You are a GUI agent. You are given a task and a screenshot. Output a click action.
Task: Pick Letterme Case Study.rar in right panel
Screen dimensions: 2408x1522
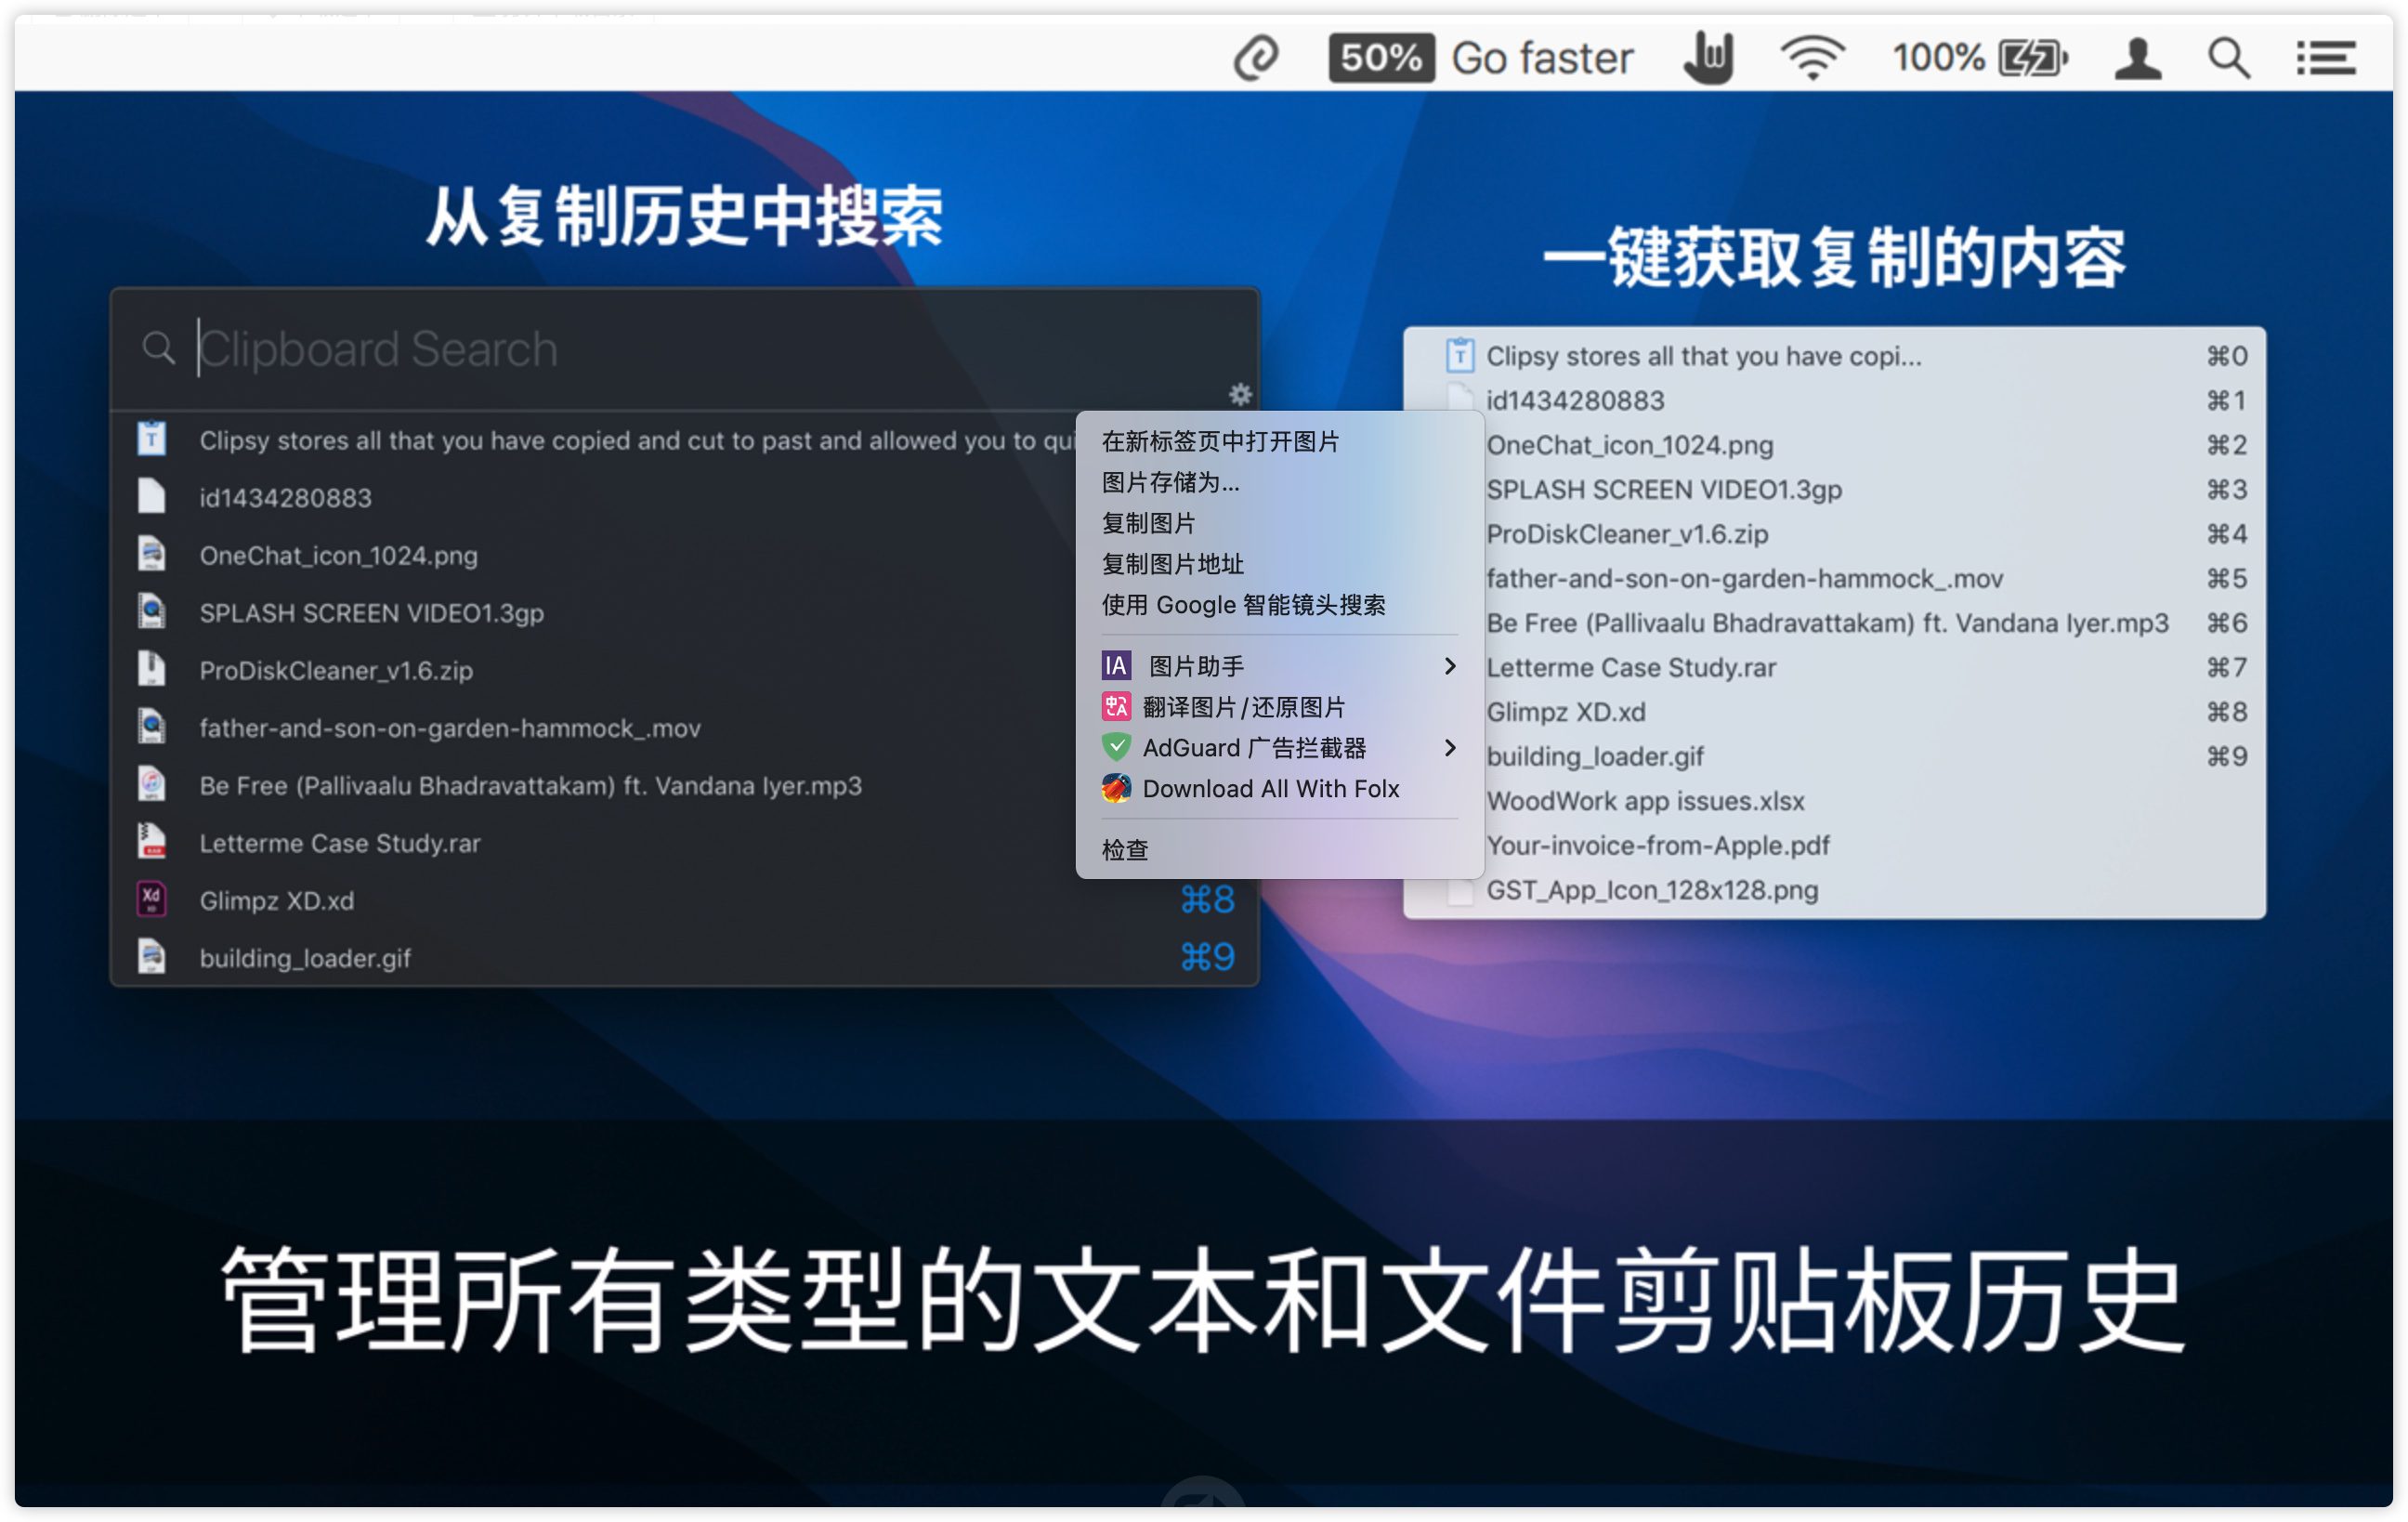coord(1631,667)
